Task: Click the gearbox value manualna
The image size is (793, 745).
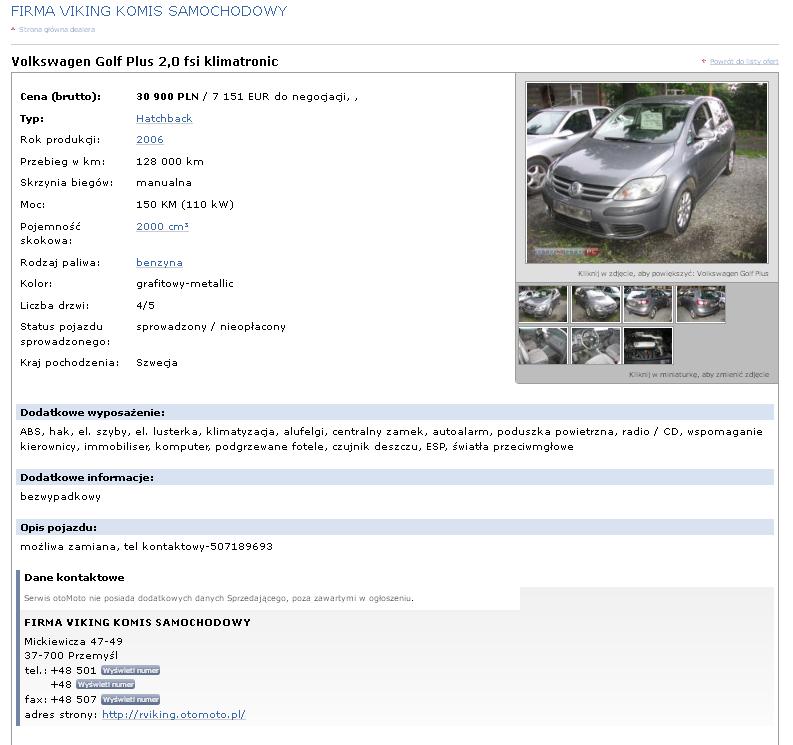Action: click(164, 183)
